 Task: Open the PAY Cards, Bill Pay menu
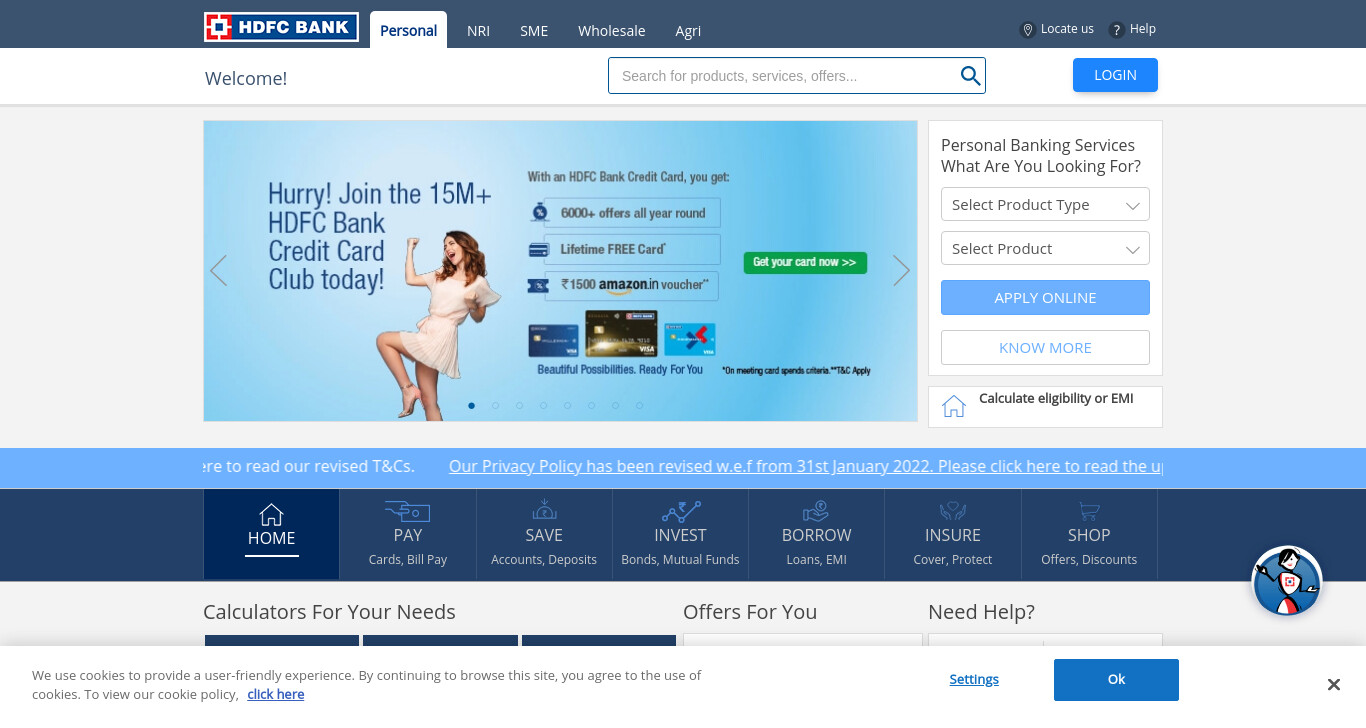coord(408,534)
